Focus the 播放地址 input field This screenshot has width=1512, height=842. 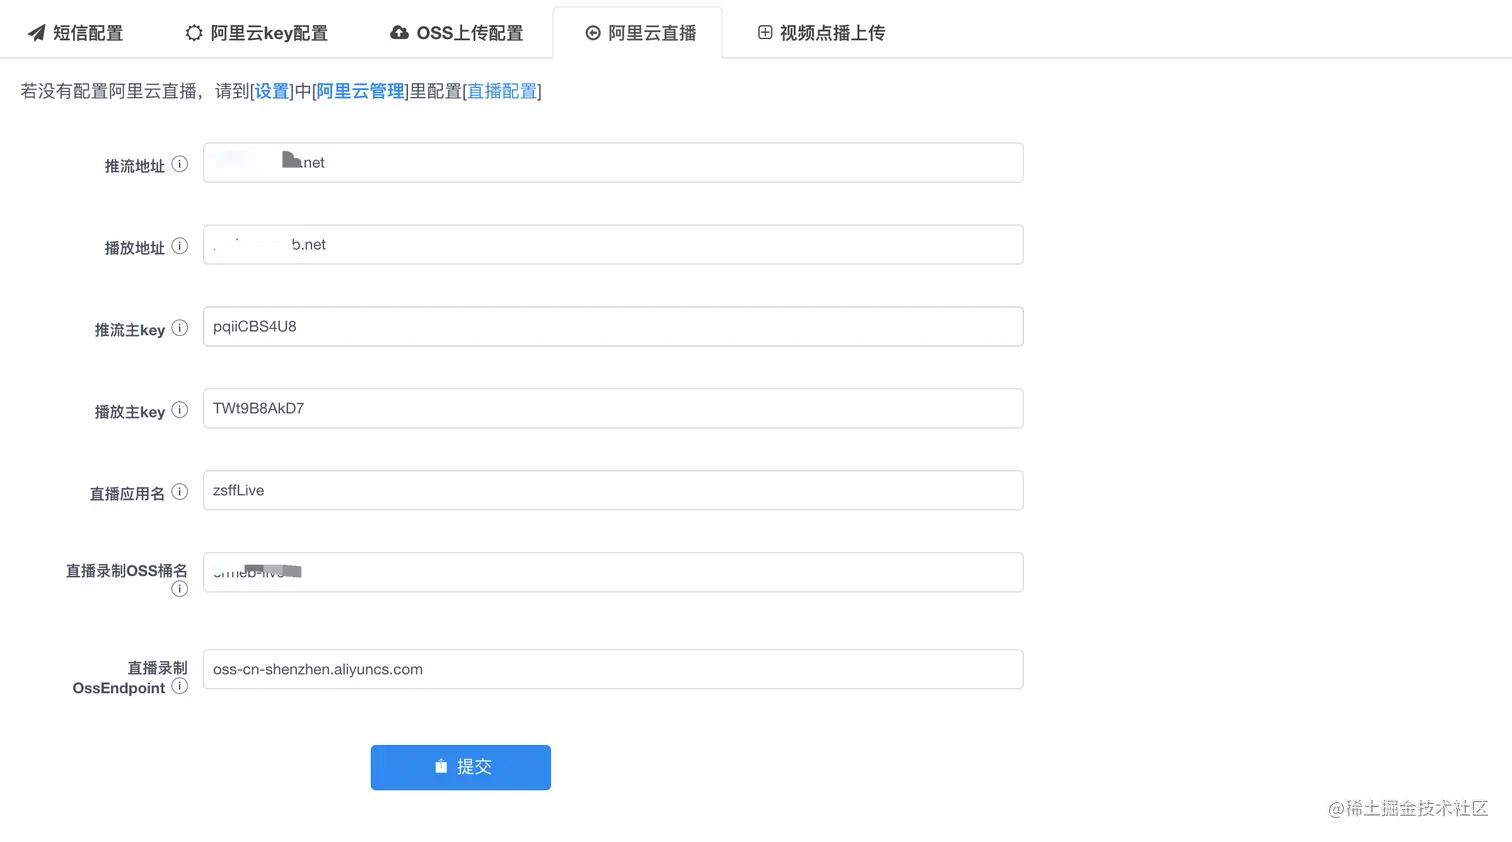[x=613, y=245]
